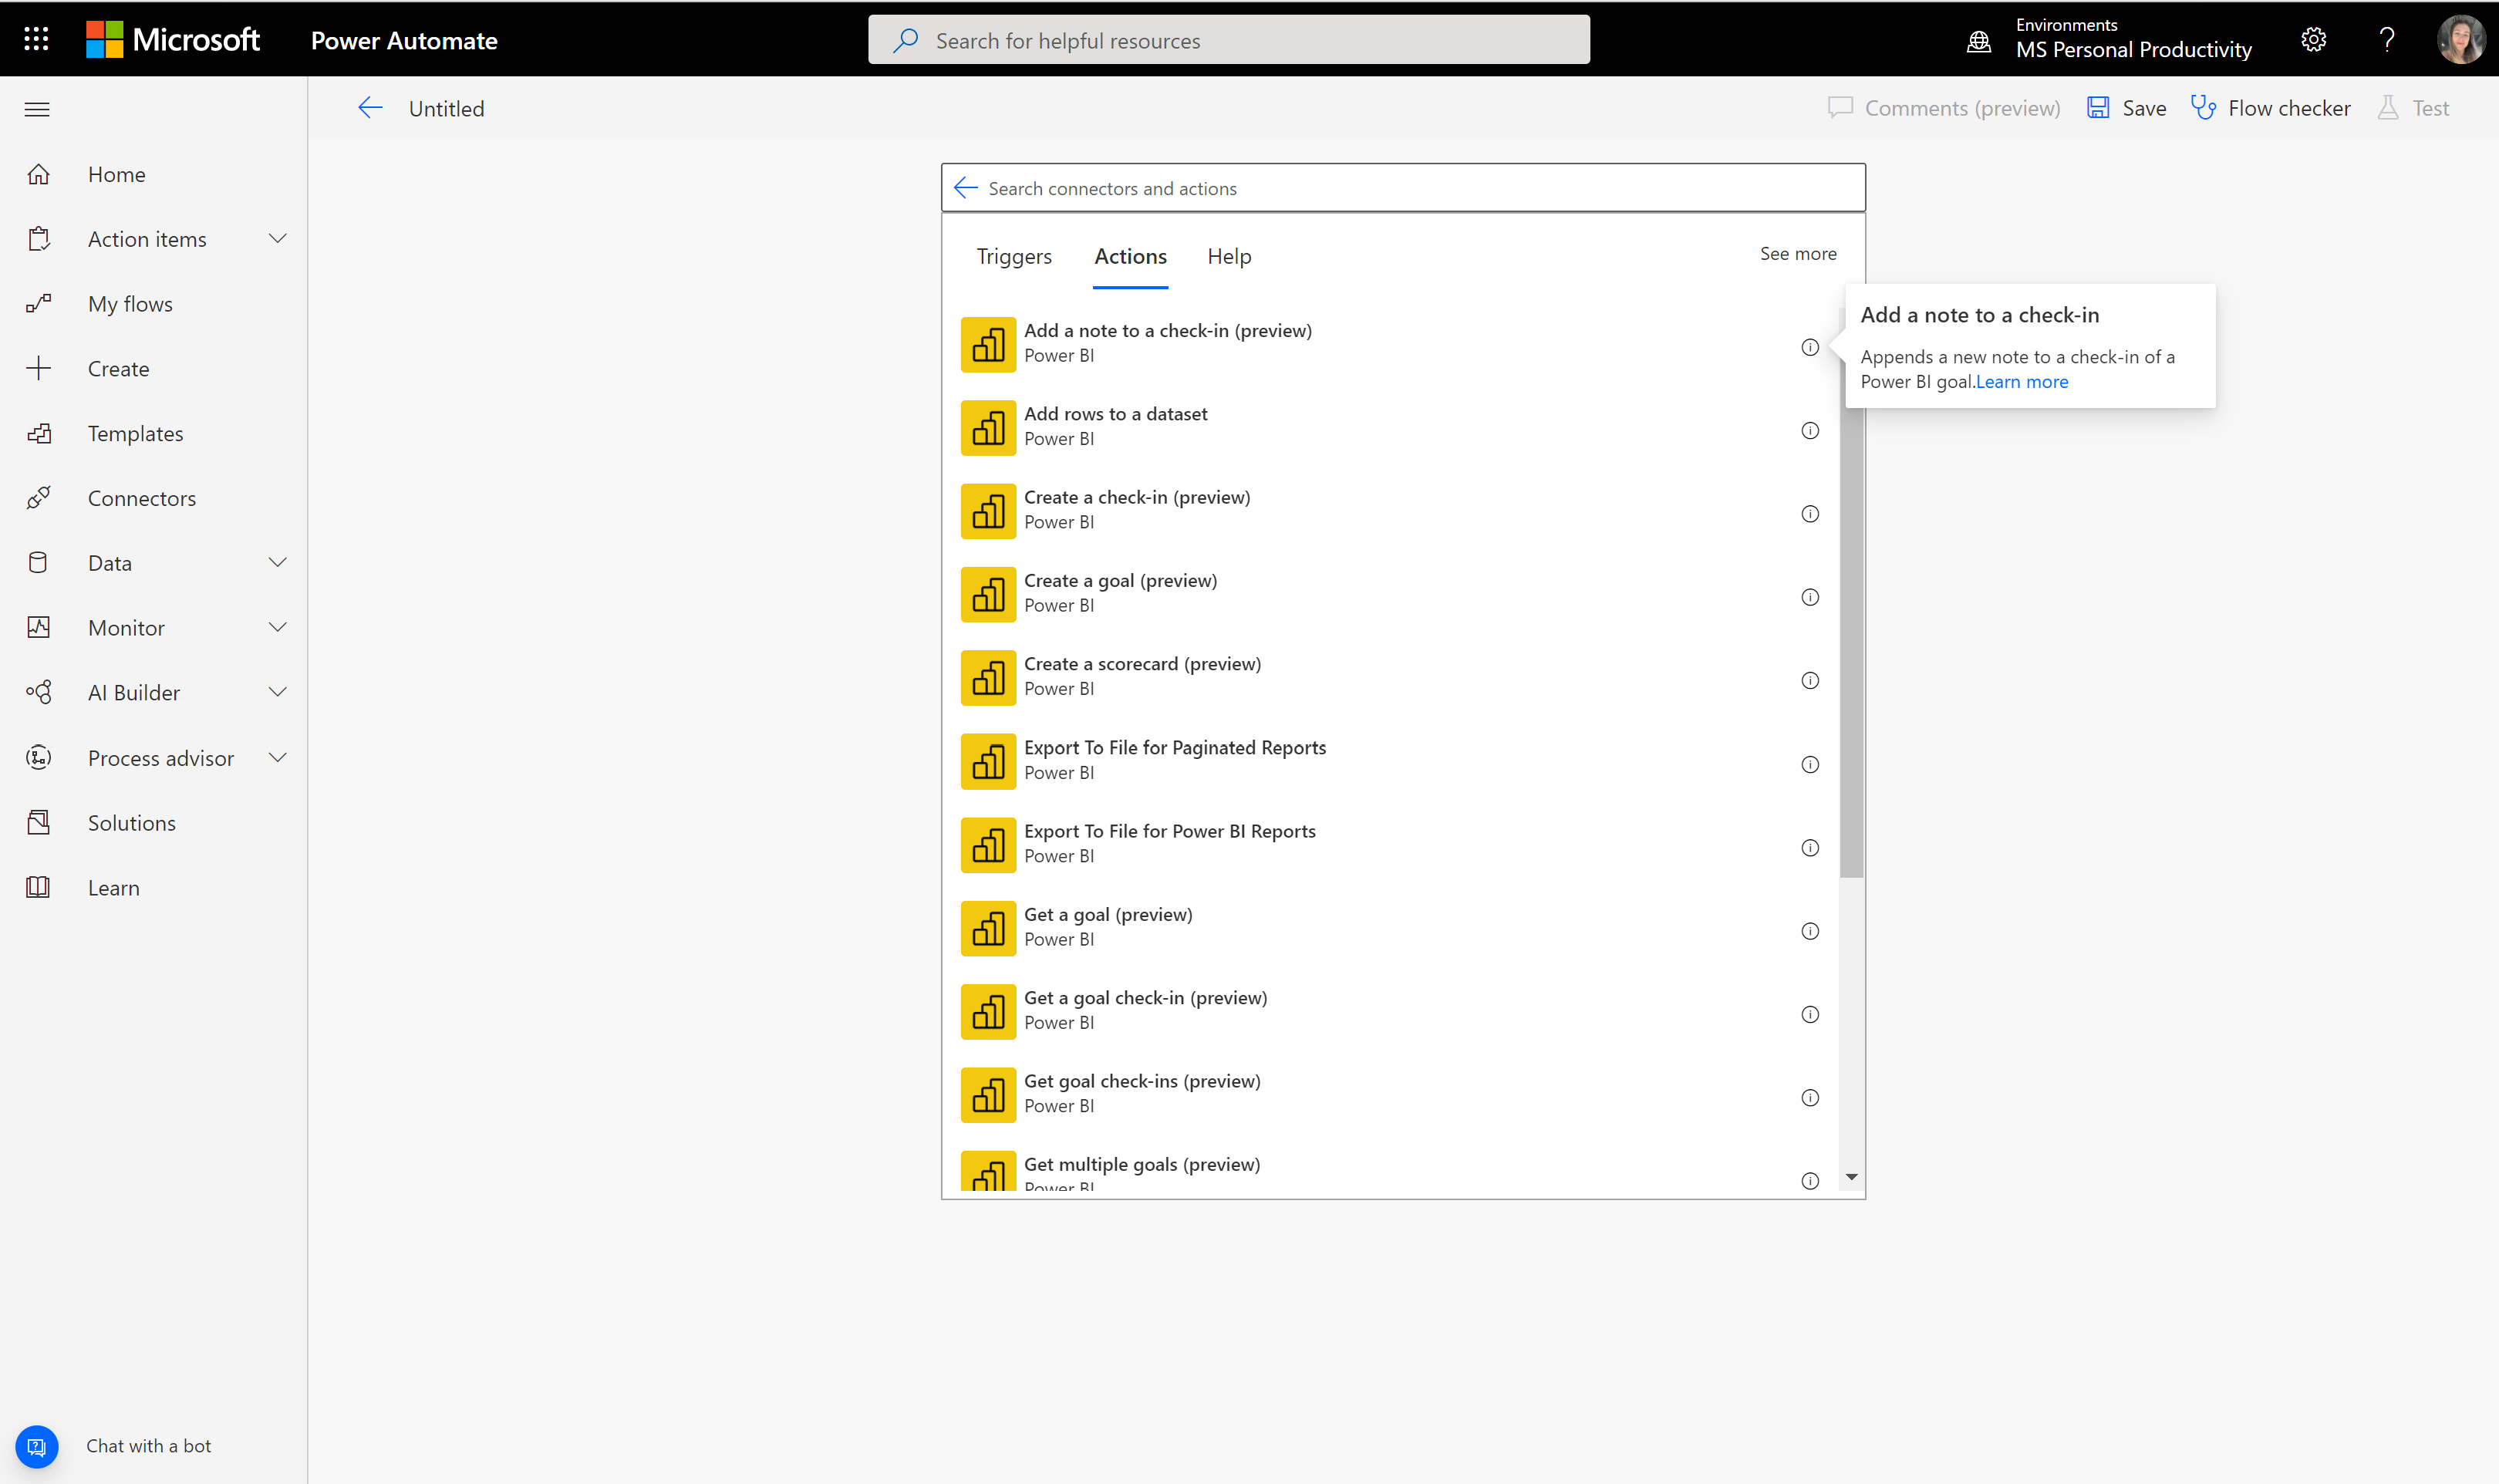This screenshot has width=2499, height=1484.
Task: Open the Environments dropdown selector
Action: click(2114, 39)
